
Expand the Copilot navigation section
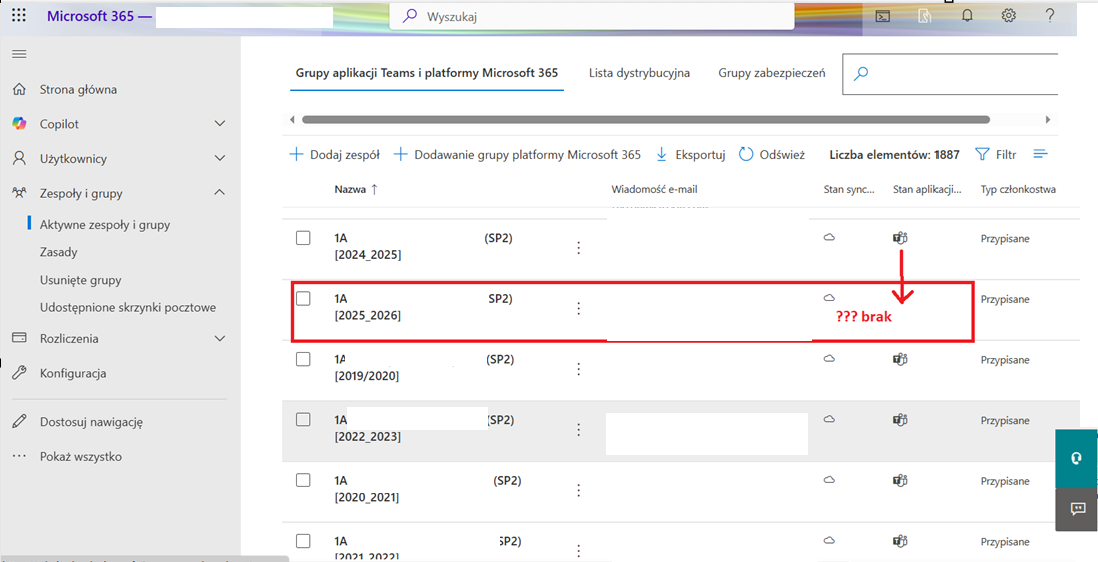point(220,124)
